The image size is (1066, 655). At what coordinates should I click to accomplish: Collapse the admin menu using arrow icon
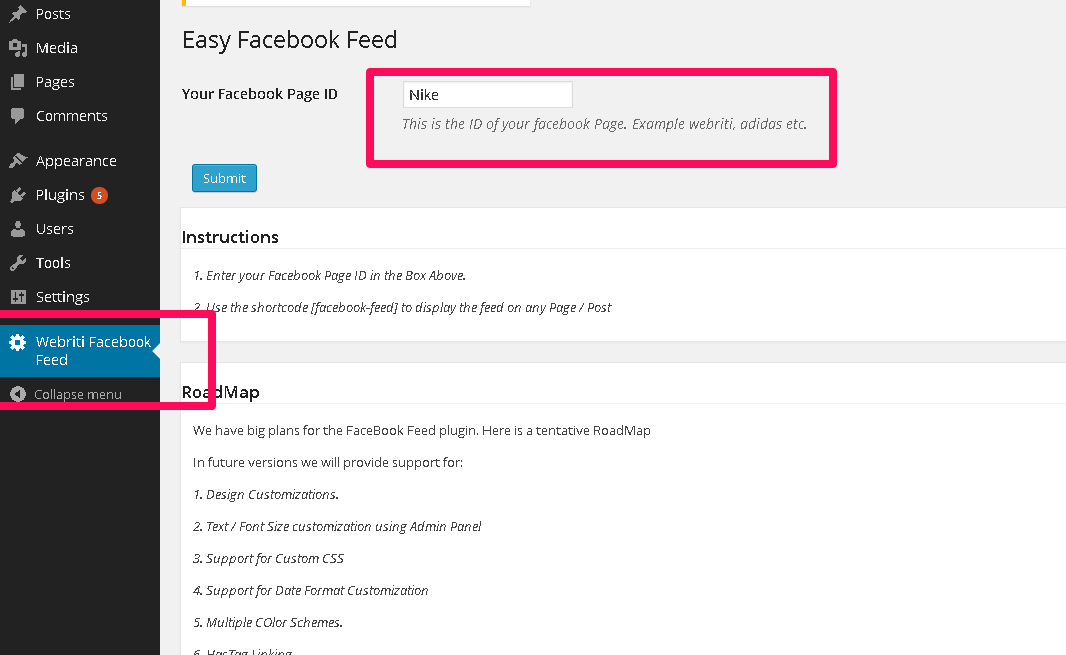18,394
